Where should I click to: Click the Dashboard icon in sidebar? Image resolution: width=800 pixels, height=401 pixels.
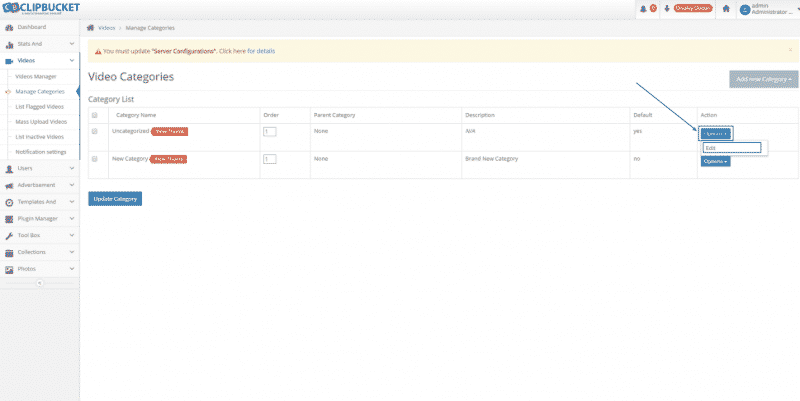pos(8,27)
